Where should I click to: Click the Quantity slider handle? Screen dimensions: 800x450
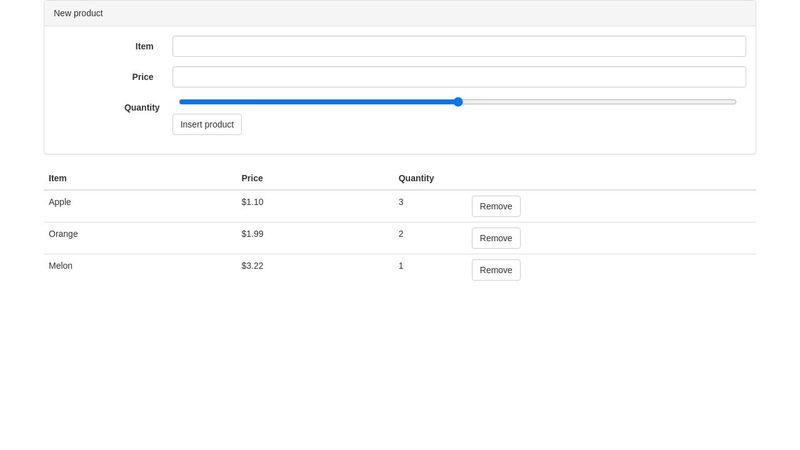pyautogui.click(x=458, y=102)
